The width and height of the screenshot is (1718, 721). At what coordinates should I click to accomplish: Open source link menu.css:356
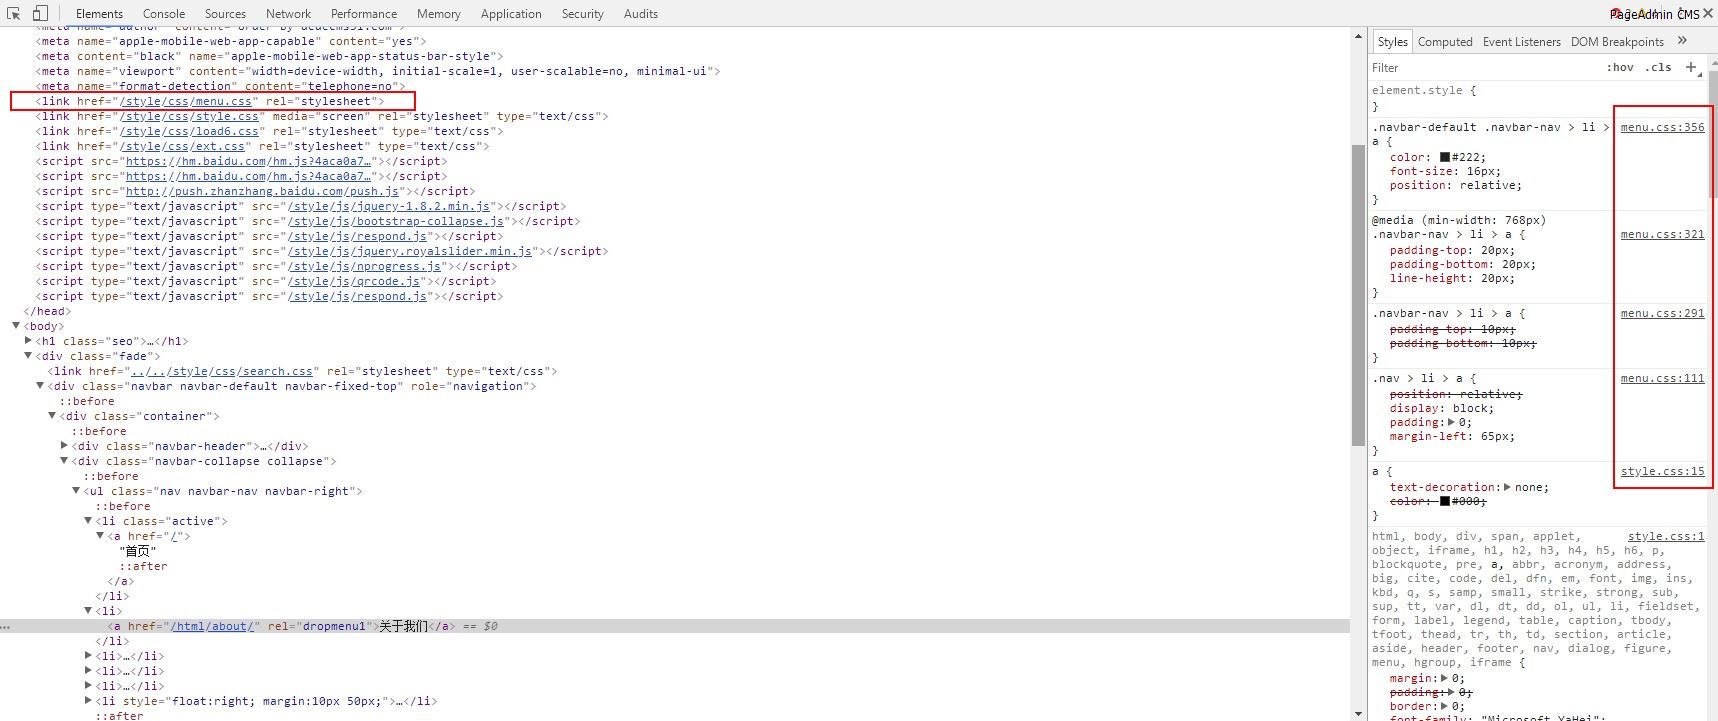tap(1662, 127)
